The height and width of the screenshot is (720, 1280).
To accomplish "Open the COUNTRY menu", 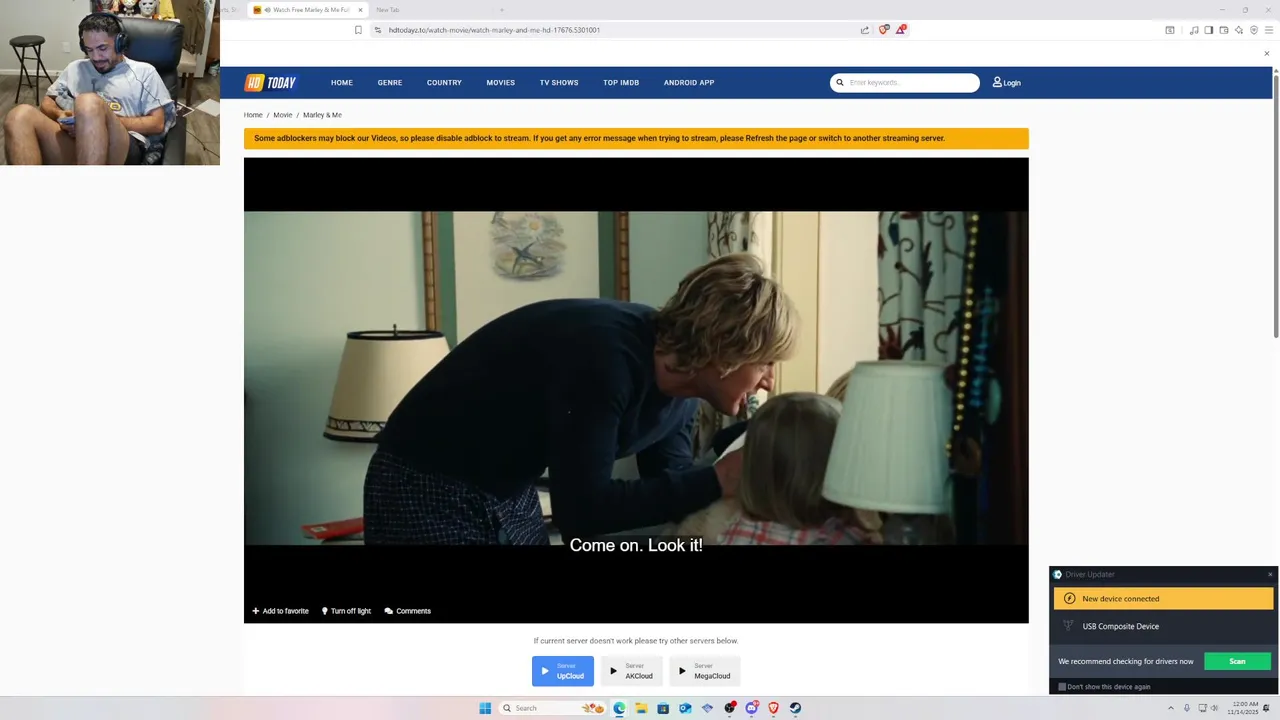I will [x=444, y=83].
